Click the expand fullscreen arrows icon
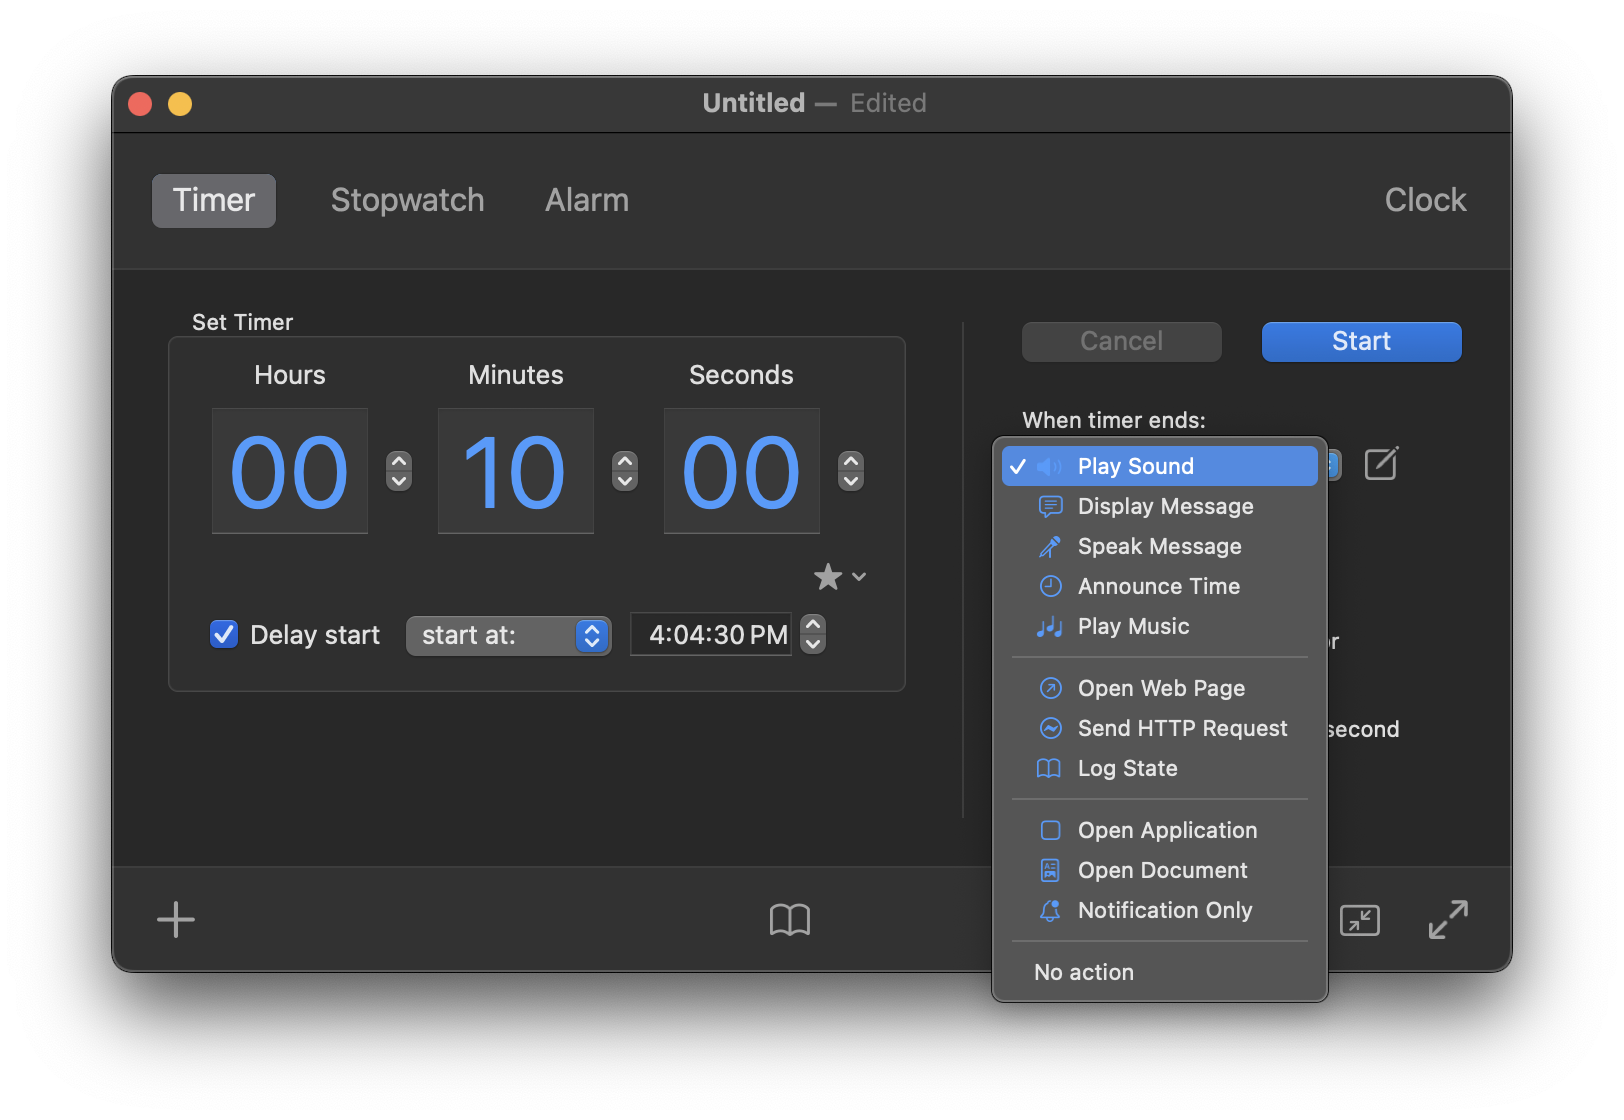 [1447, 920]
